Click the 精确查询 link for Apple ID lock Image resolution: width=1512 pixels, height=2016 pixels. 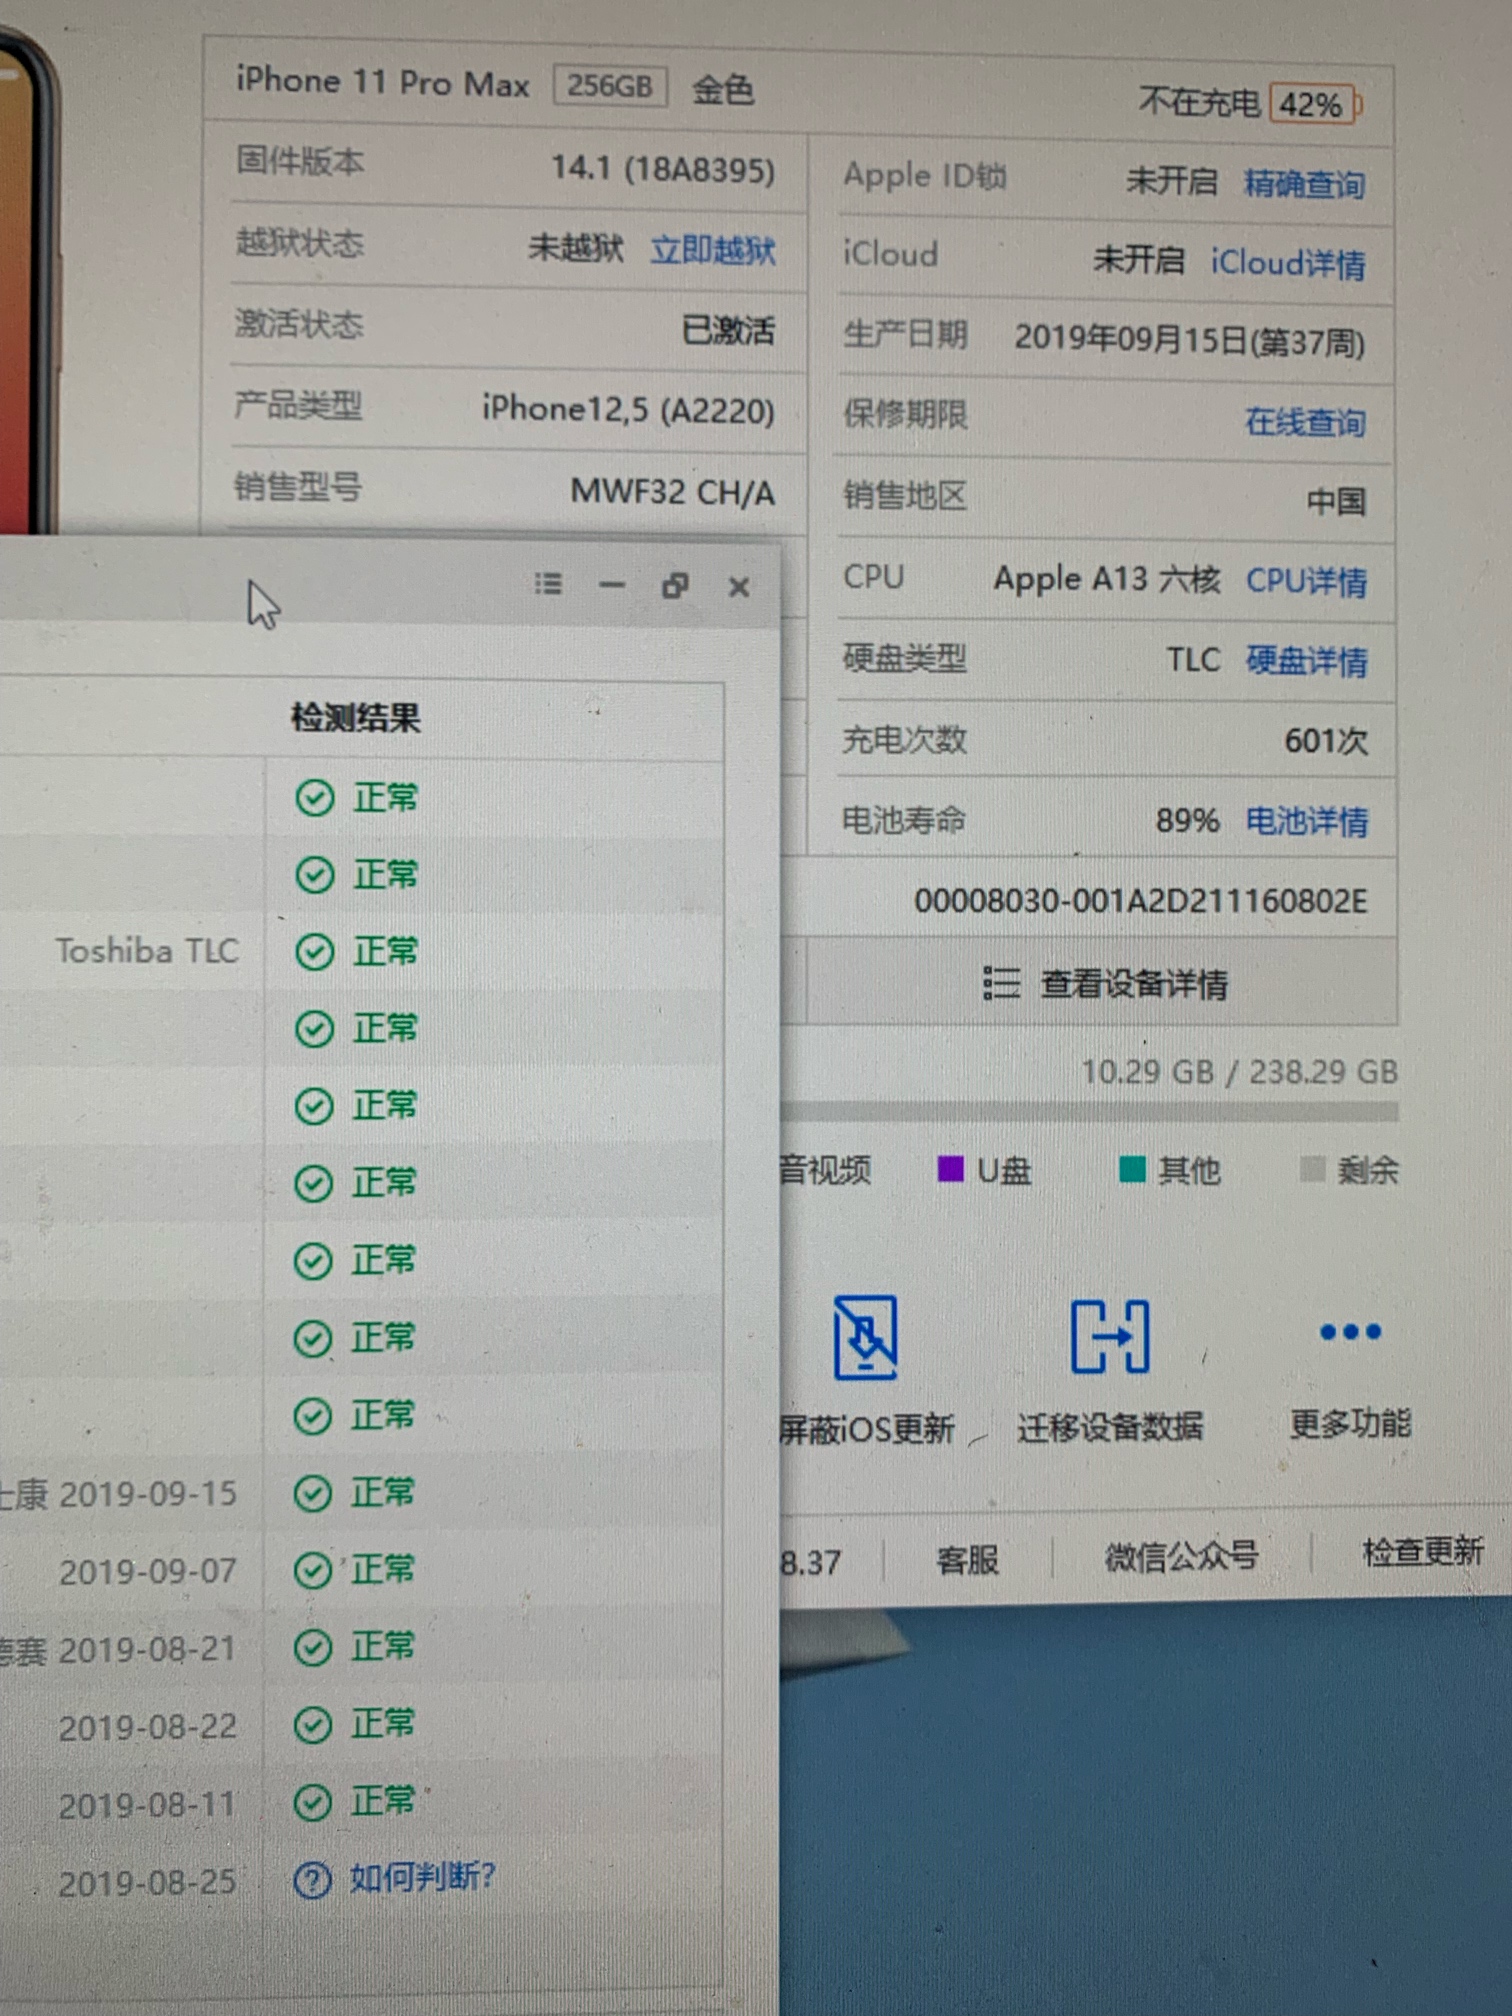click(1304, 184)
